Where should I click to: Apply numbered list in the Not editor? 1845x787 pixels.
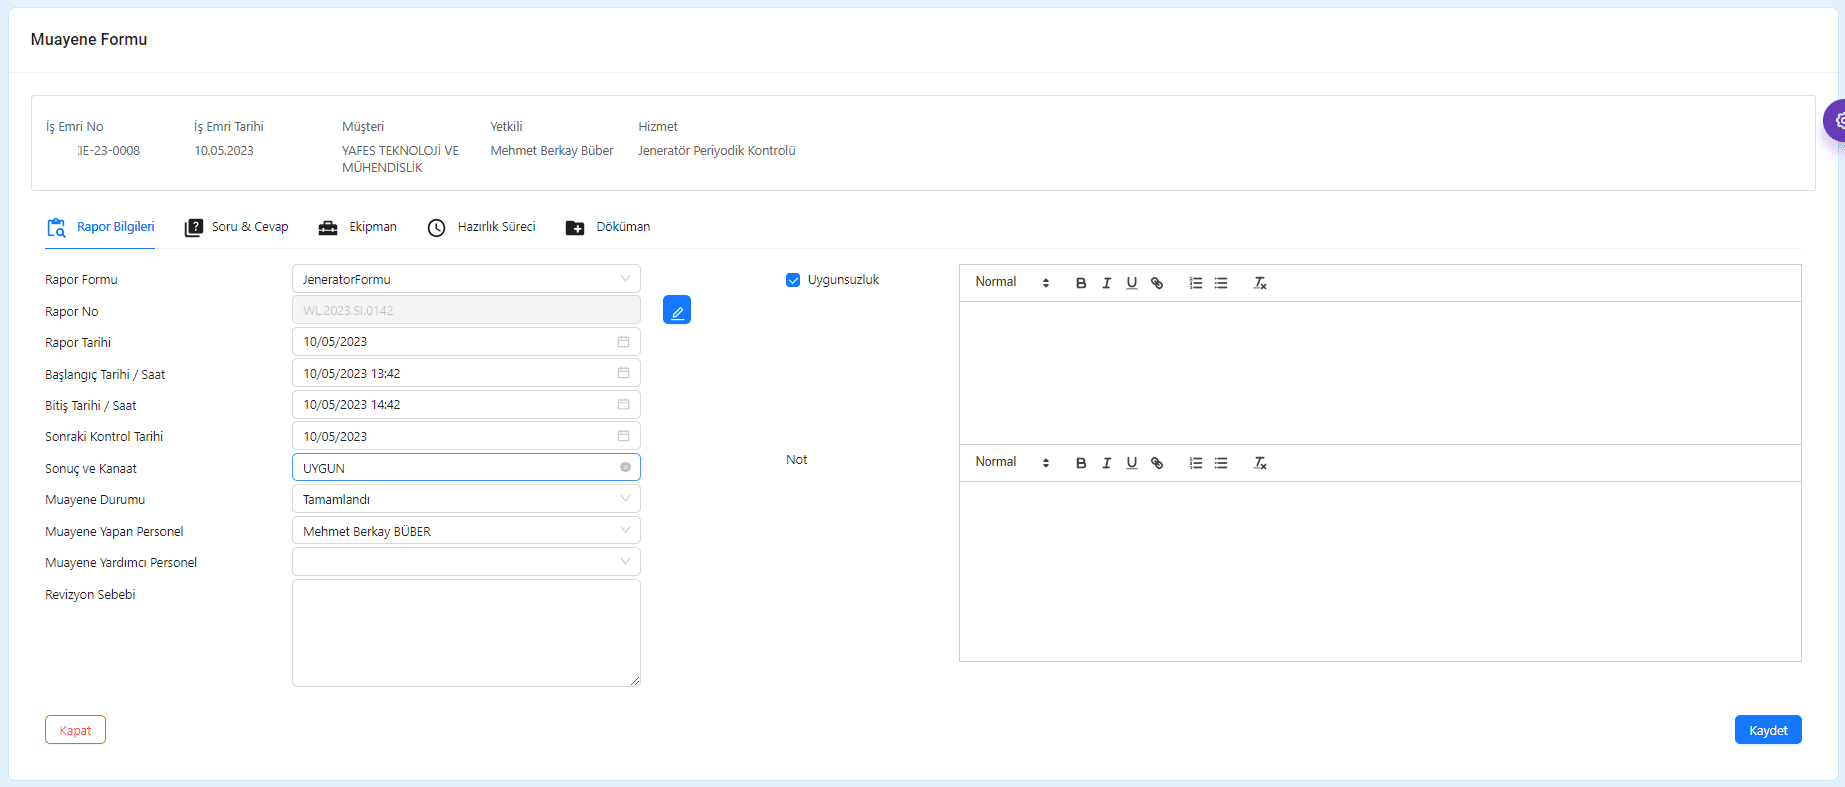[1196, 463]
